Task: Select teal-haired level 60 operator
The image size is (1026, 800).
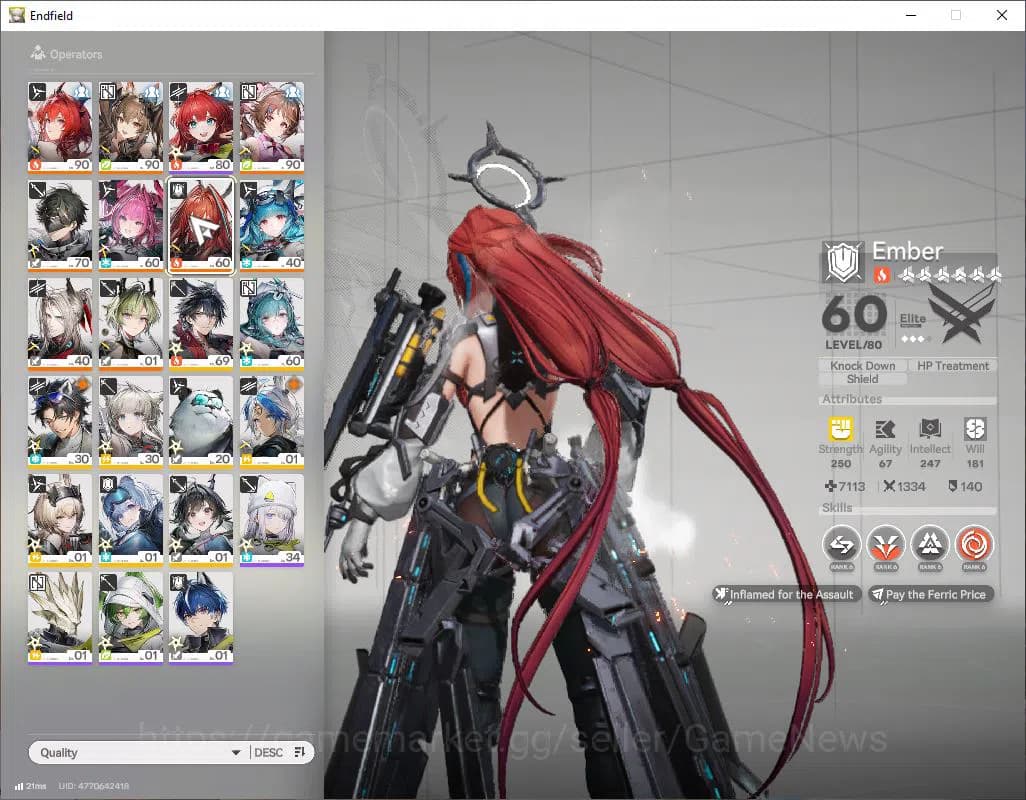Action: pyautogui.click(x=272, y=323)
